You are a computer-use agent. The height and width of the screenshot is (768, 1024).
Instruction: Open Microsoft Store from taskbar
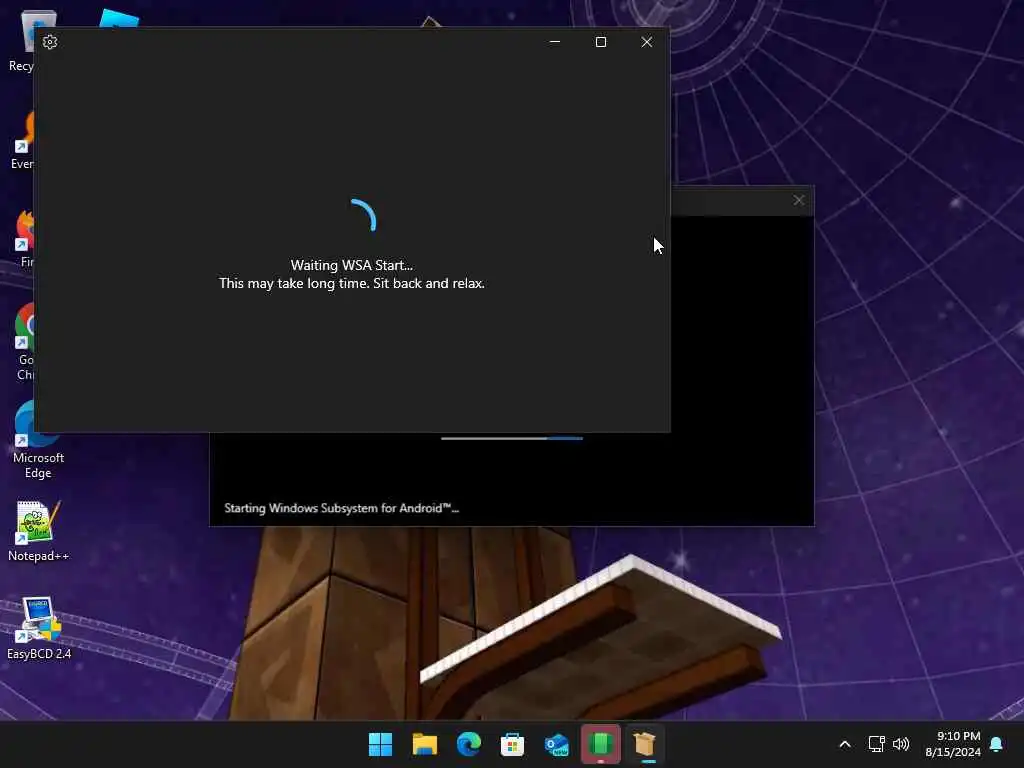click(512, 744)
